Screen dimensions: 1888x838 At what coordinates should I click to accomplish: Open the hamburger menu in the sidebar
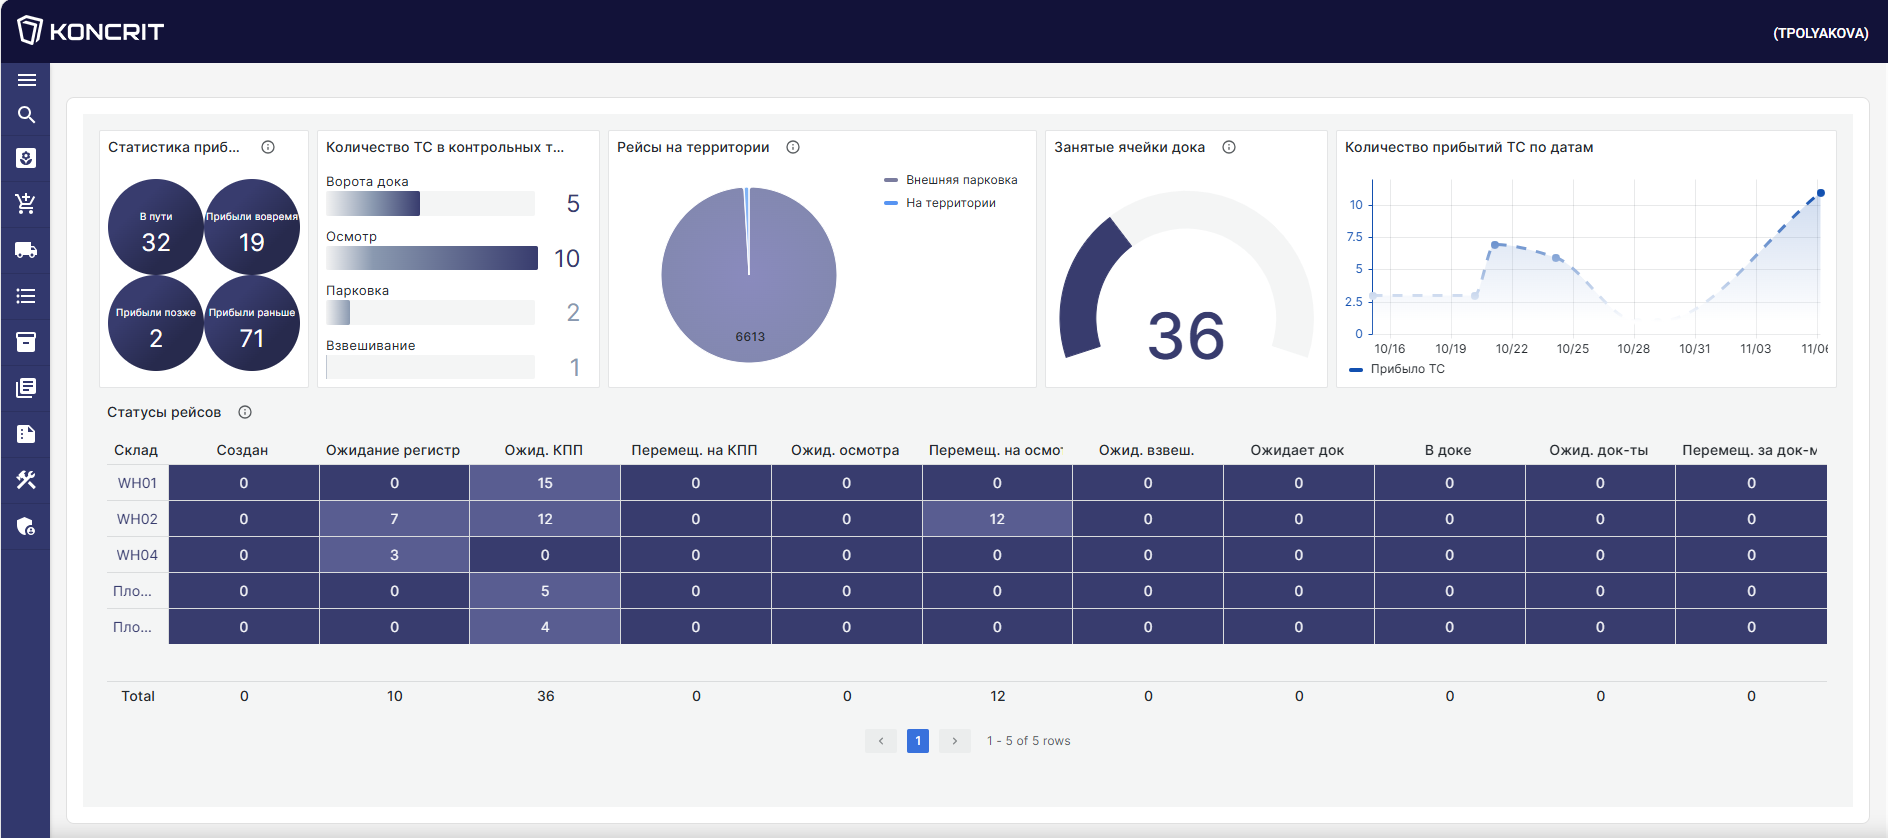[x=26, y=80]
